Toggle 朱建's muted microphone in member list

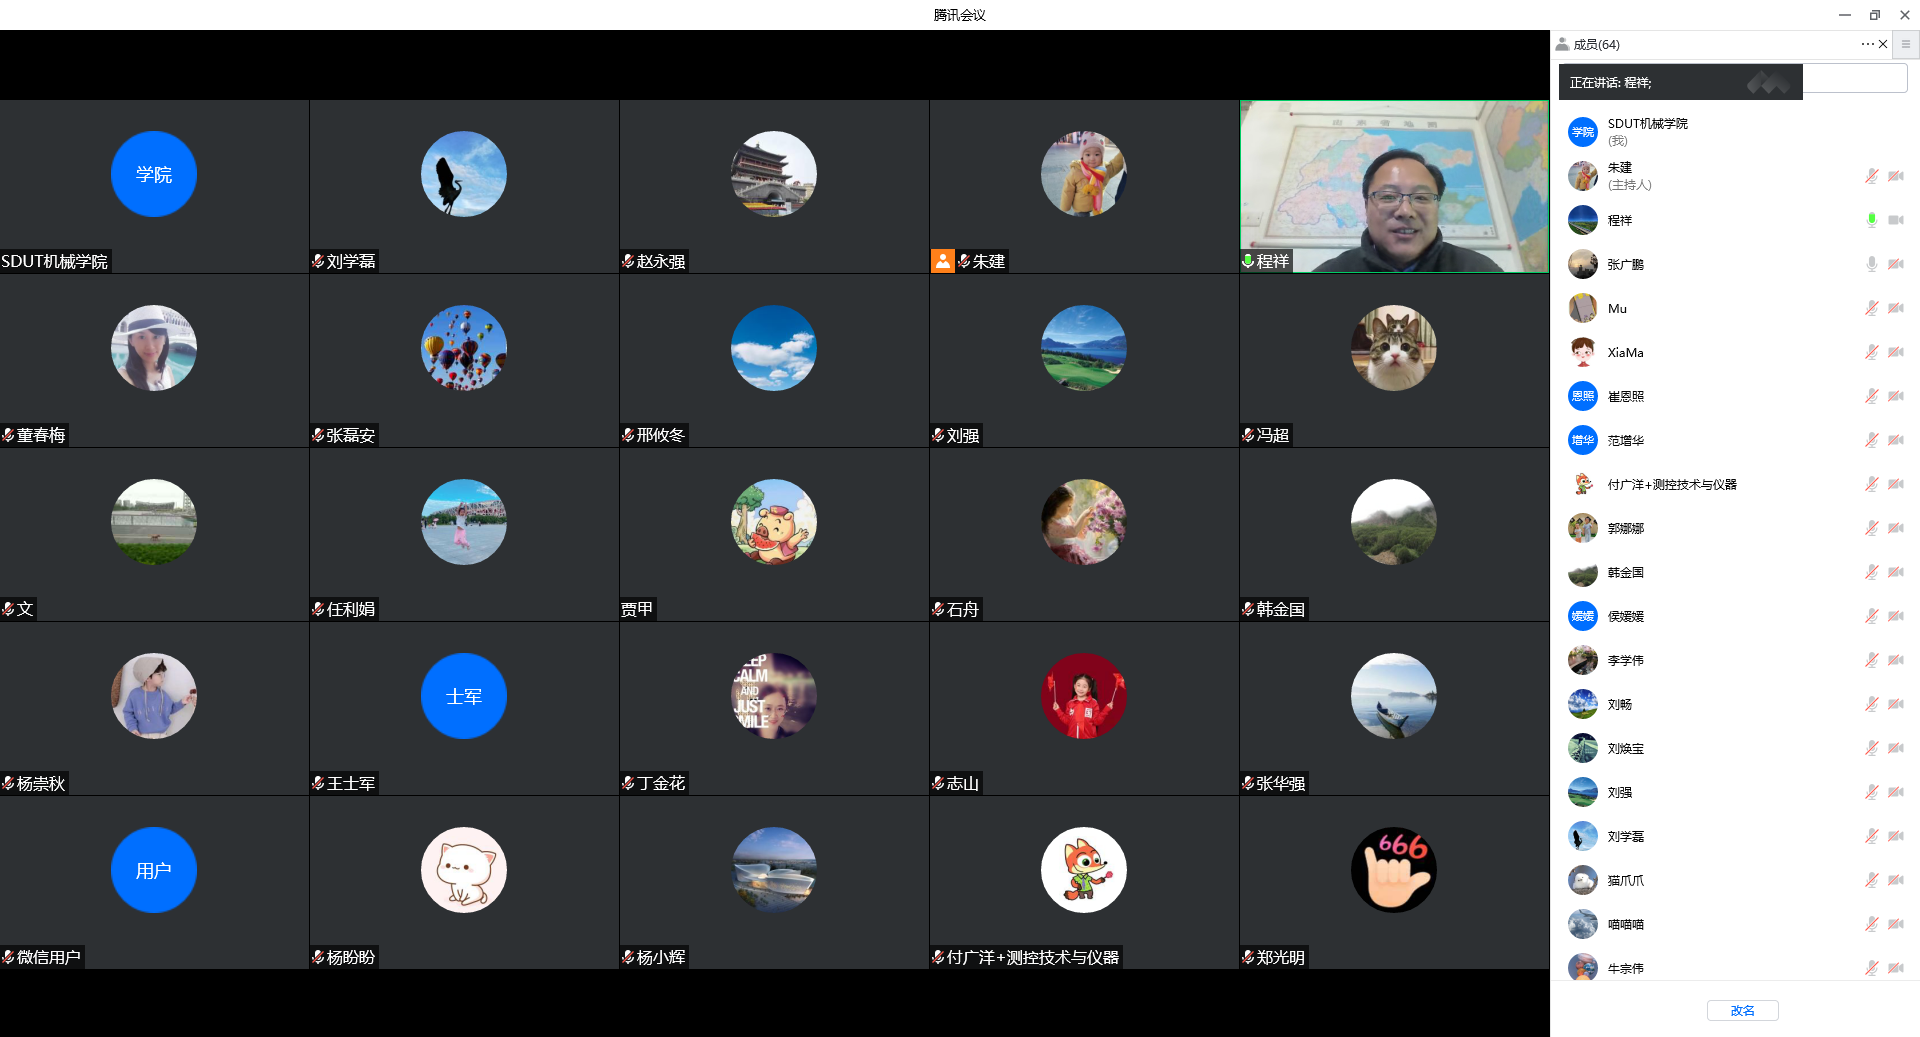[x=1871, y=176]
